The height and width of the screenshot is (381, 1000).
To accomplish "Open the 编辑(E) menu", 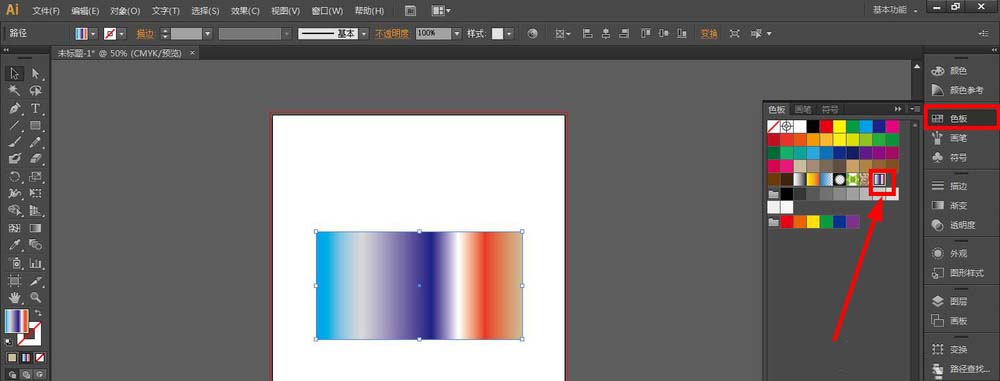I will [85, 11].
